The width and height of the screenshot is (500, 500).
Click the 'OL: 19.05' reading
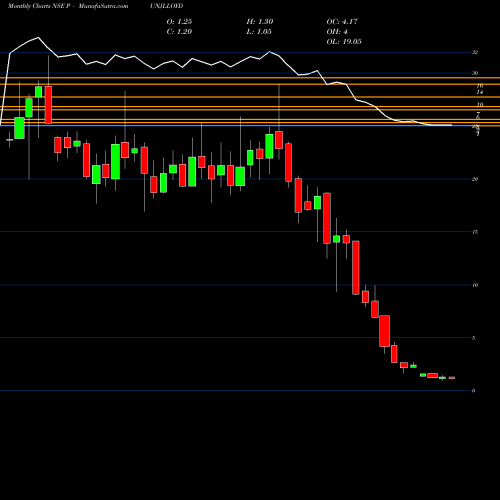344,41
